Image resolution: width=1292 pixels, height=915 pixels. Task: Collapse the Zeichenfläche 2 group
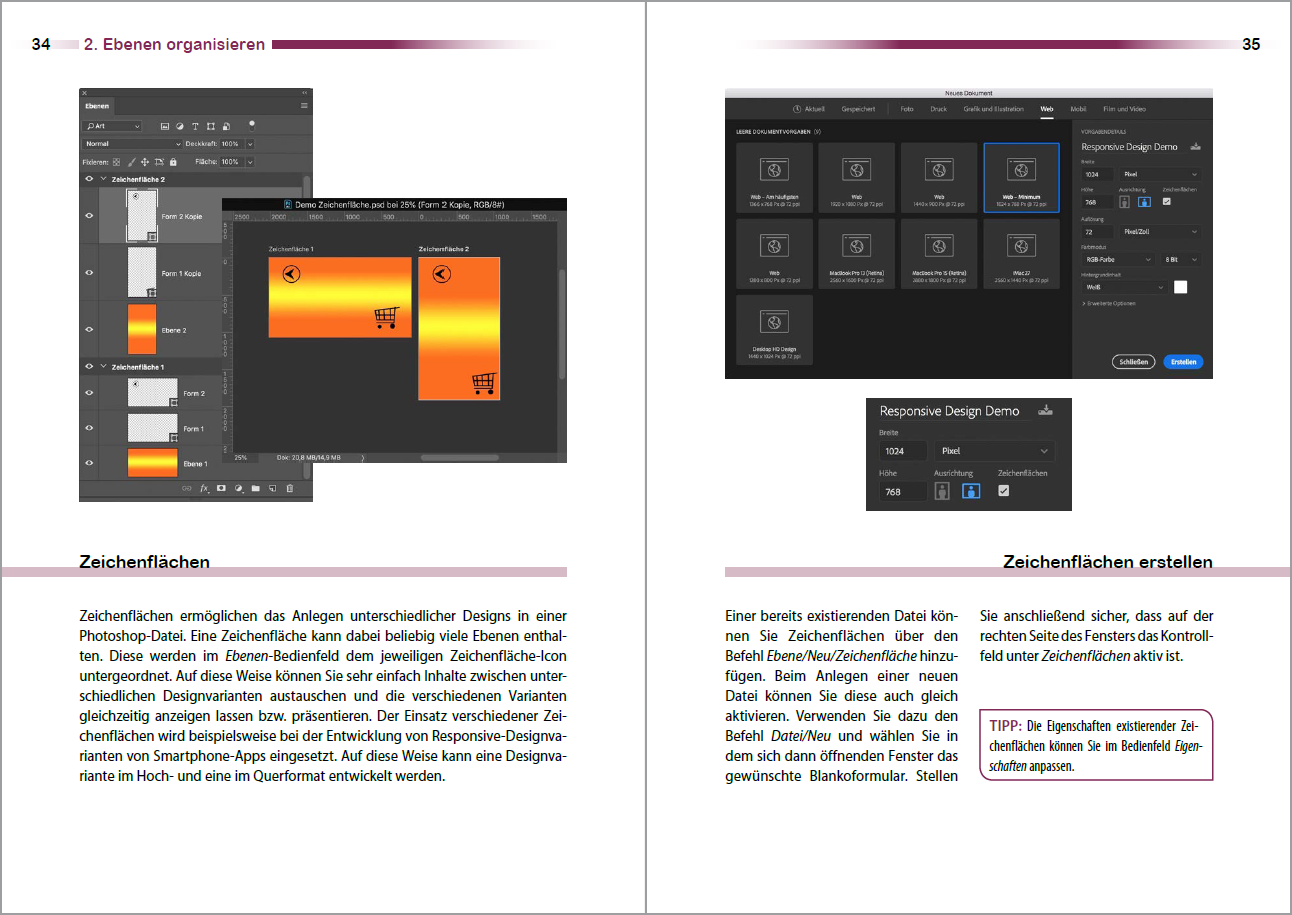102,179
